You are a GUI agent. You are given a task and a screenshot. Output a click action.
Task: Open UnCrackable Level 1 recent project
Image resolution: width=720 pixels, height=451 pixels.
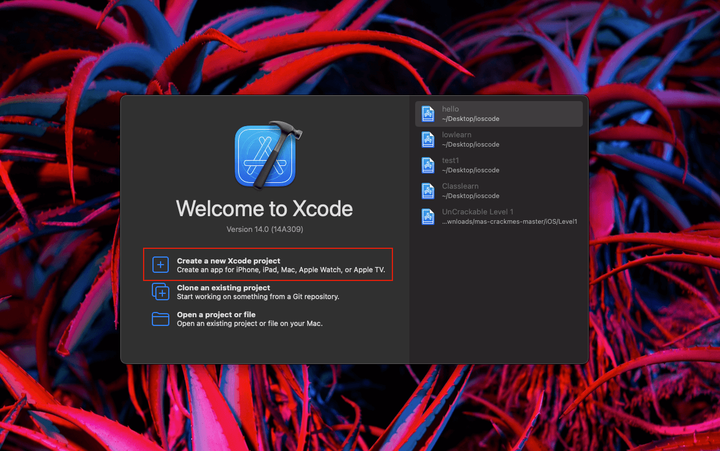499,217
